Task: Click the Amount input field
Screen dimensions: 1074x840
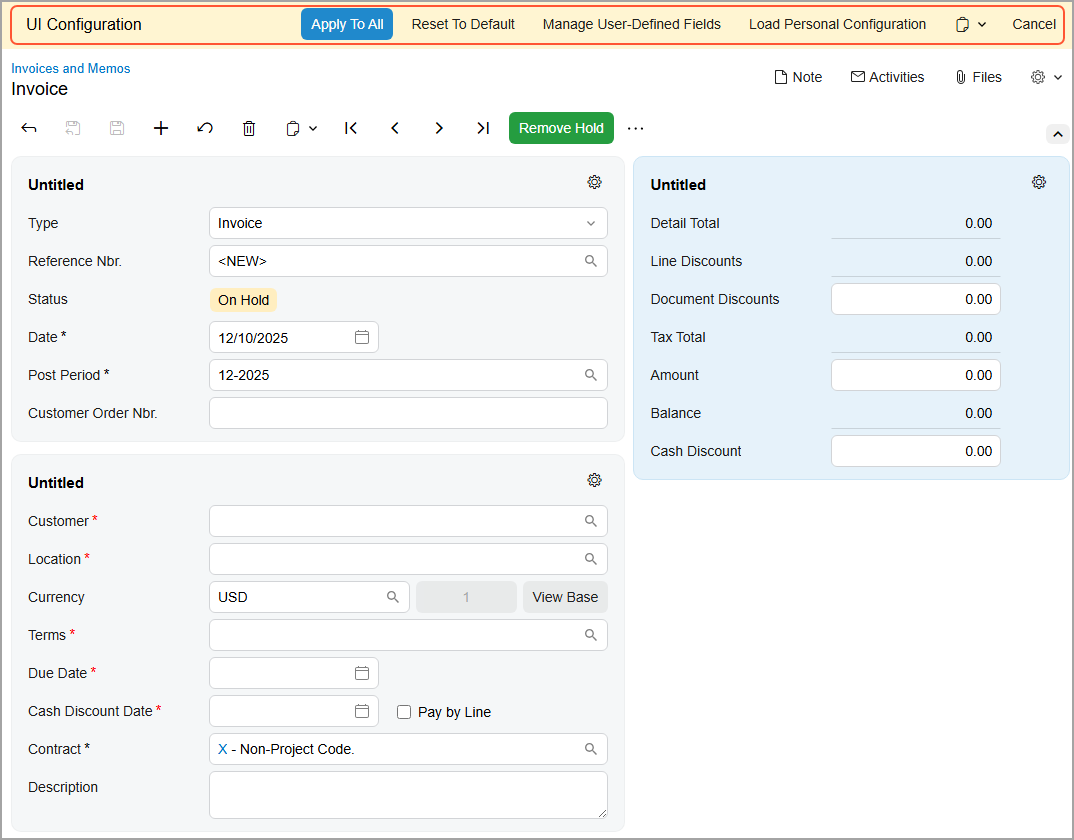Action: (x=916, y=375)
